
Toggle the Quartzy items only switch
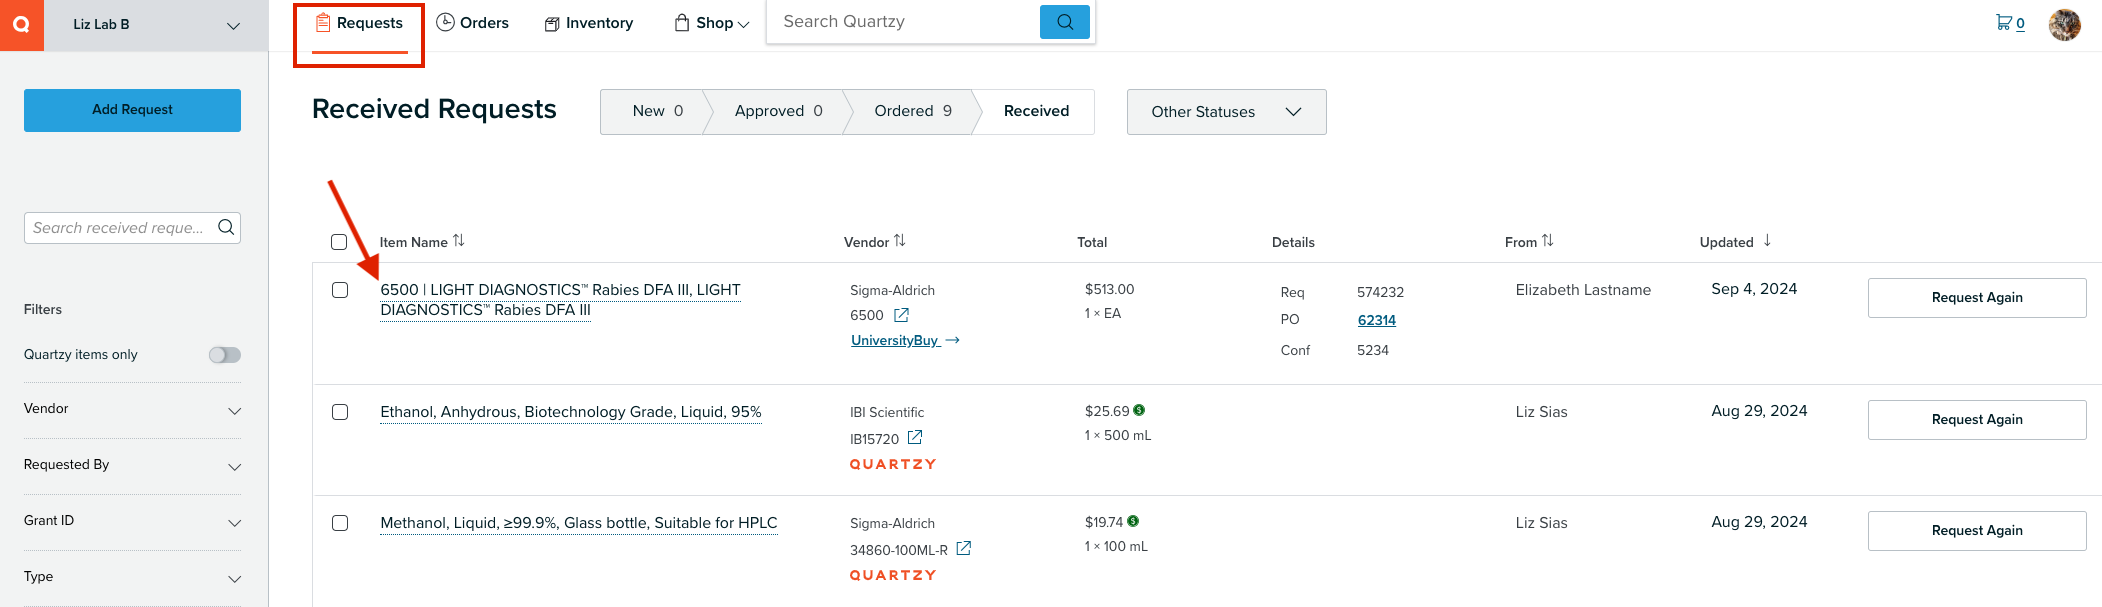click(225, 355)
